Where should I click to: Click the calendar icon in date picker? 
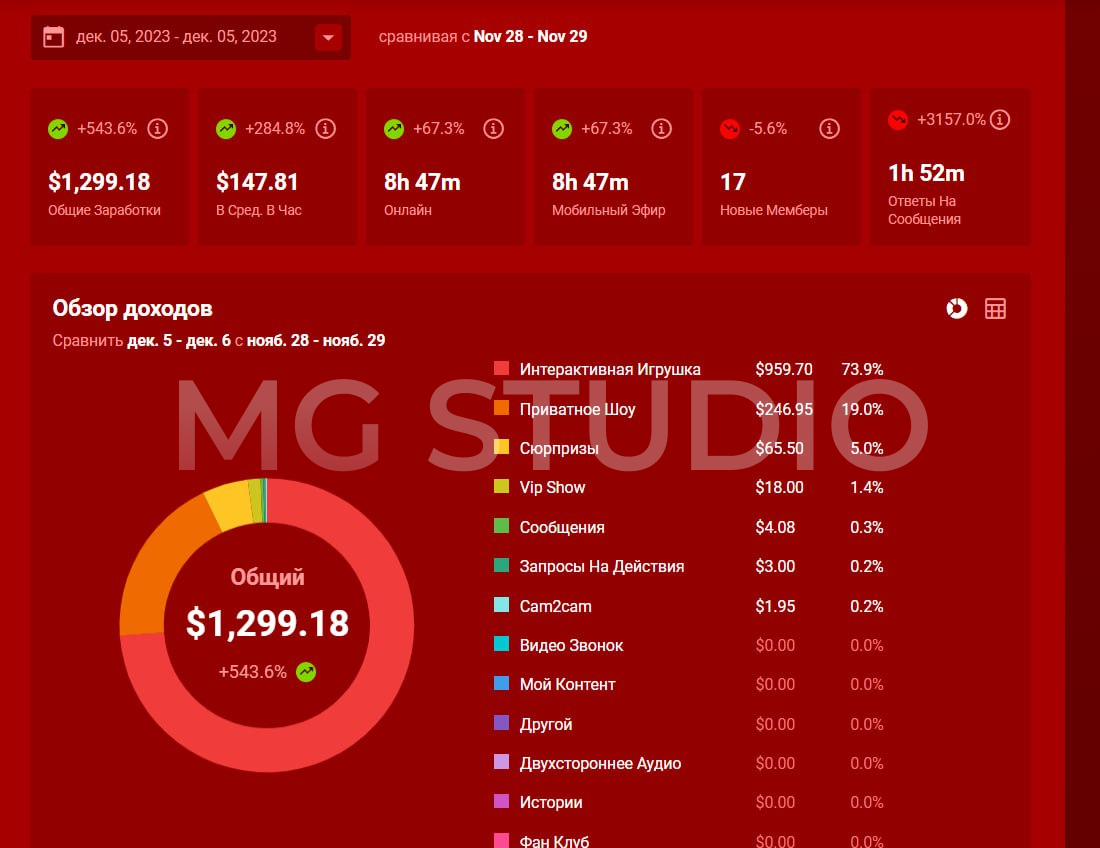pyautogui.click(x=54, y=37)
